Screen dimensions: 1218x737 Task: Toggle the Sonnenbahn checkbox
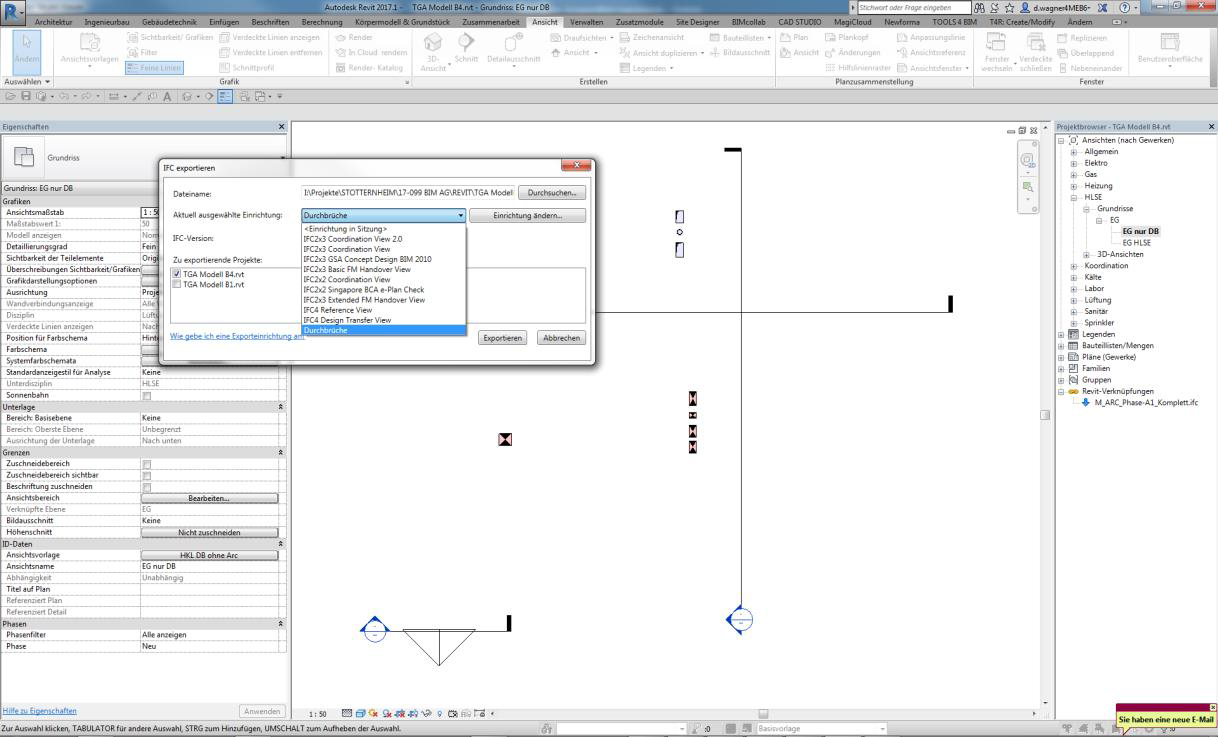[x=147, y=395]
